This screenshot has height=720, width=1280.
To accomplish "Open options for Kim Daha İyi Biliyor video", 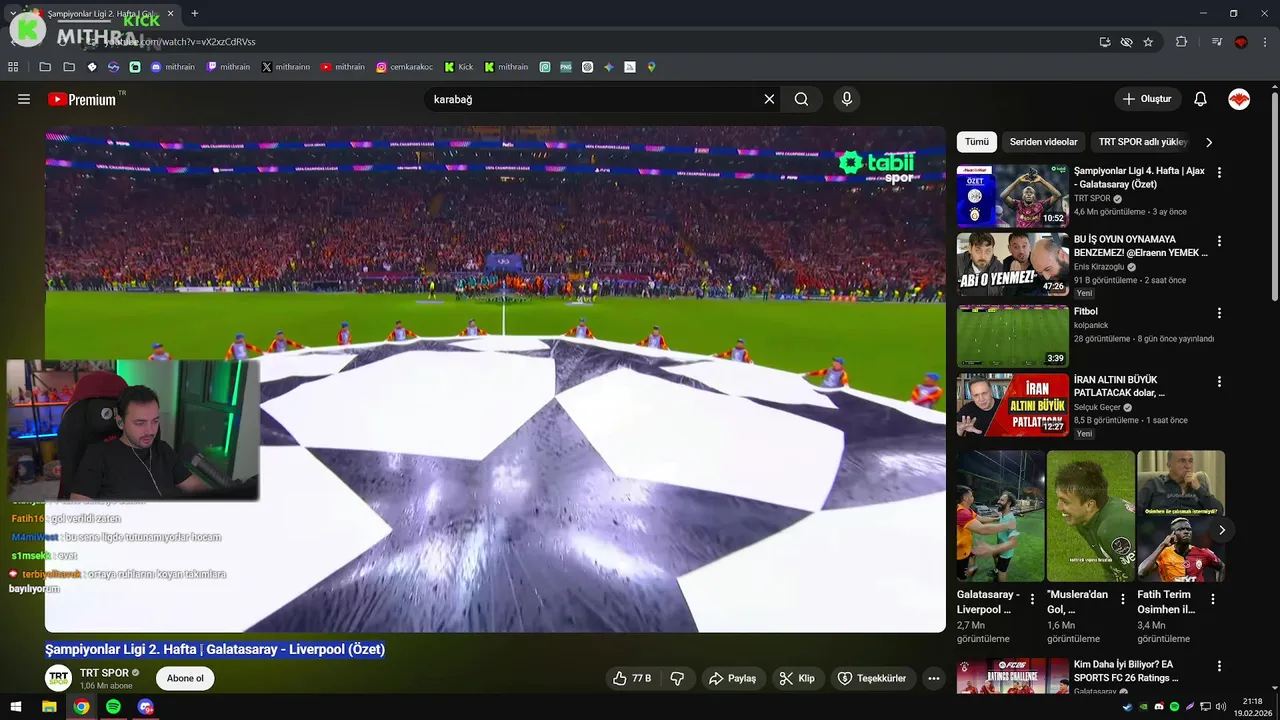I will point(1219,667).
